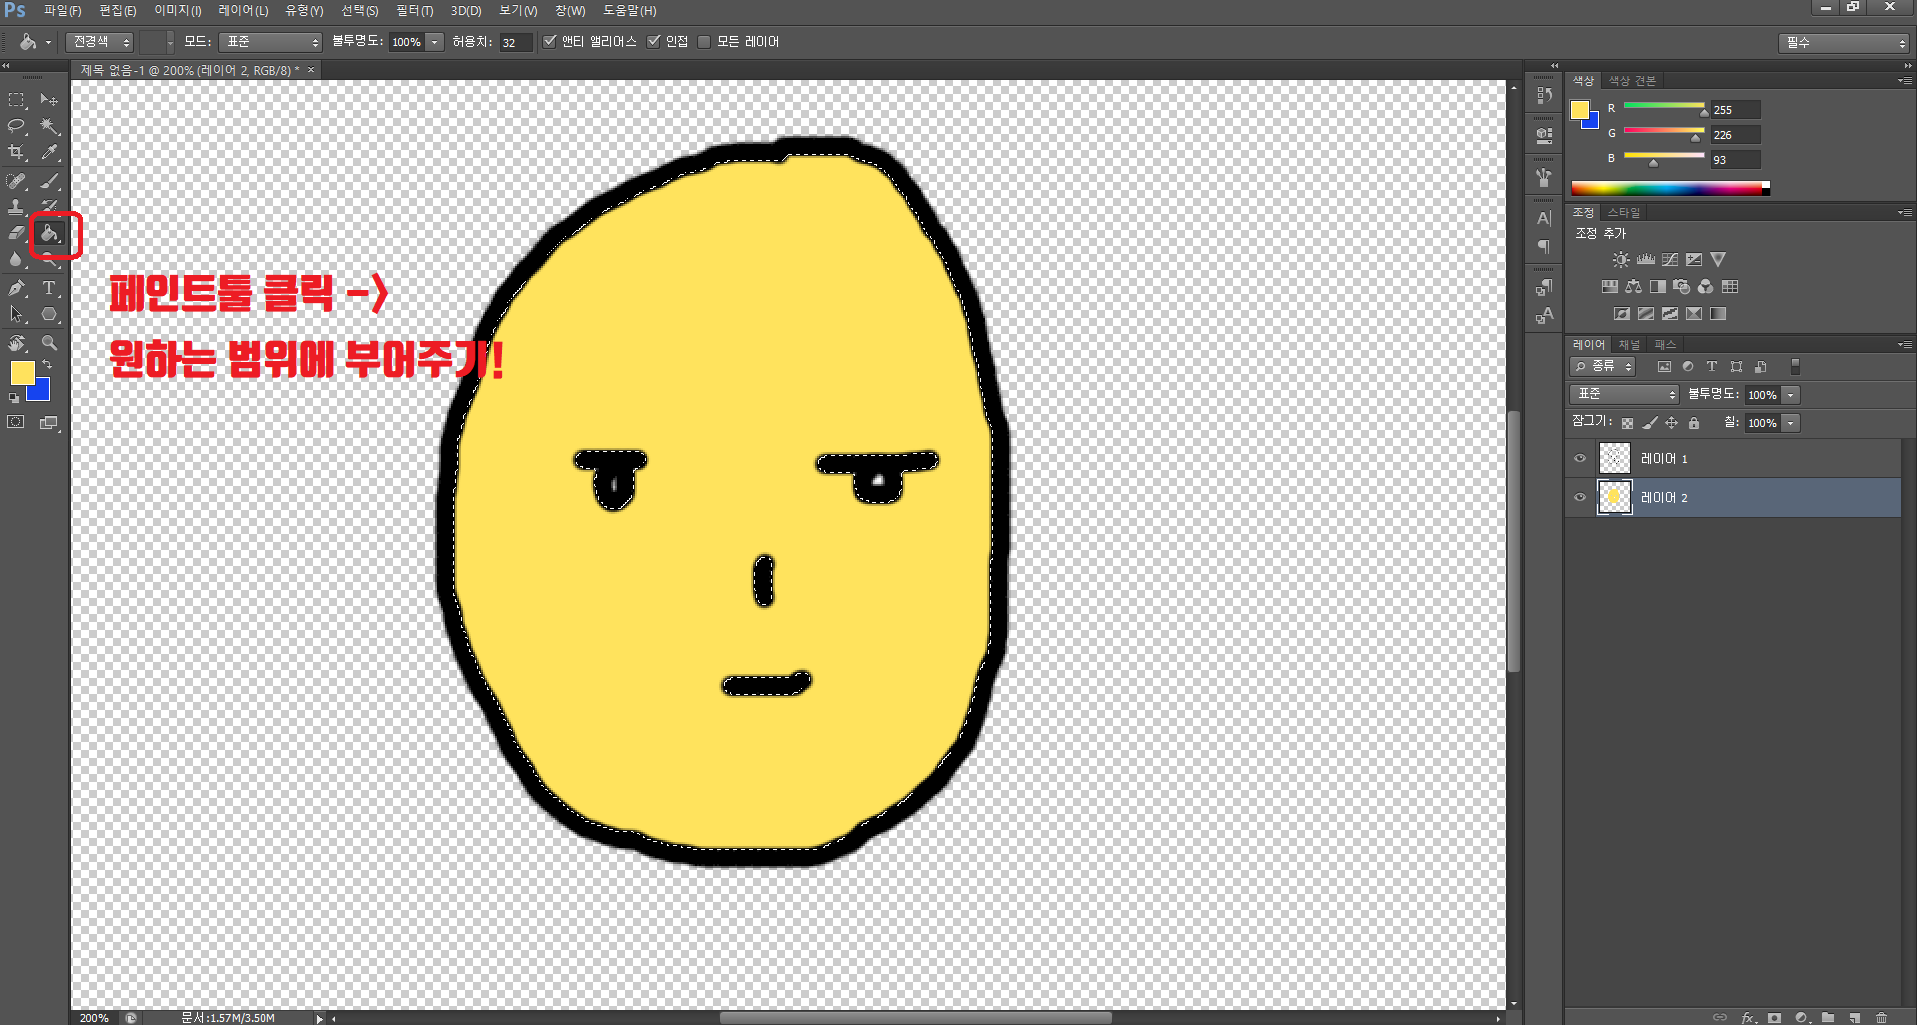The image size is (1917, 1025).
Task: Add a Photo Filter adjustment
Action: [x=1682, y=286]
